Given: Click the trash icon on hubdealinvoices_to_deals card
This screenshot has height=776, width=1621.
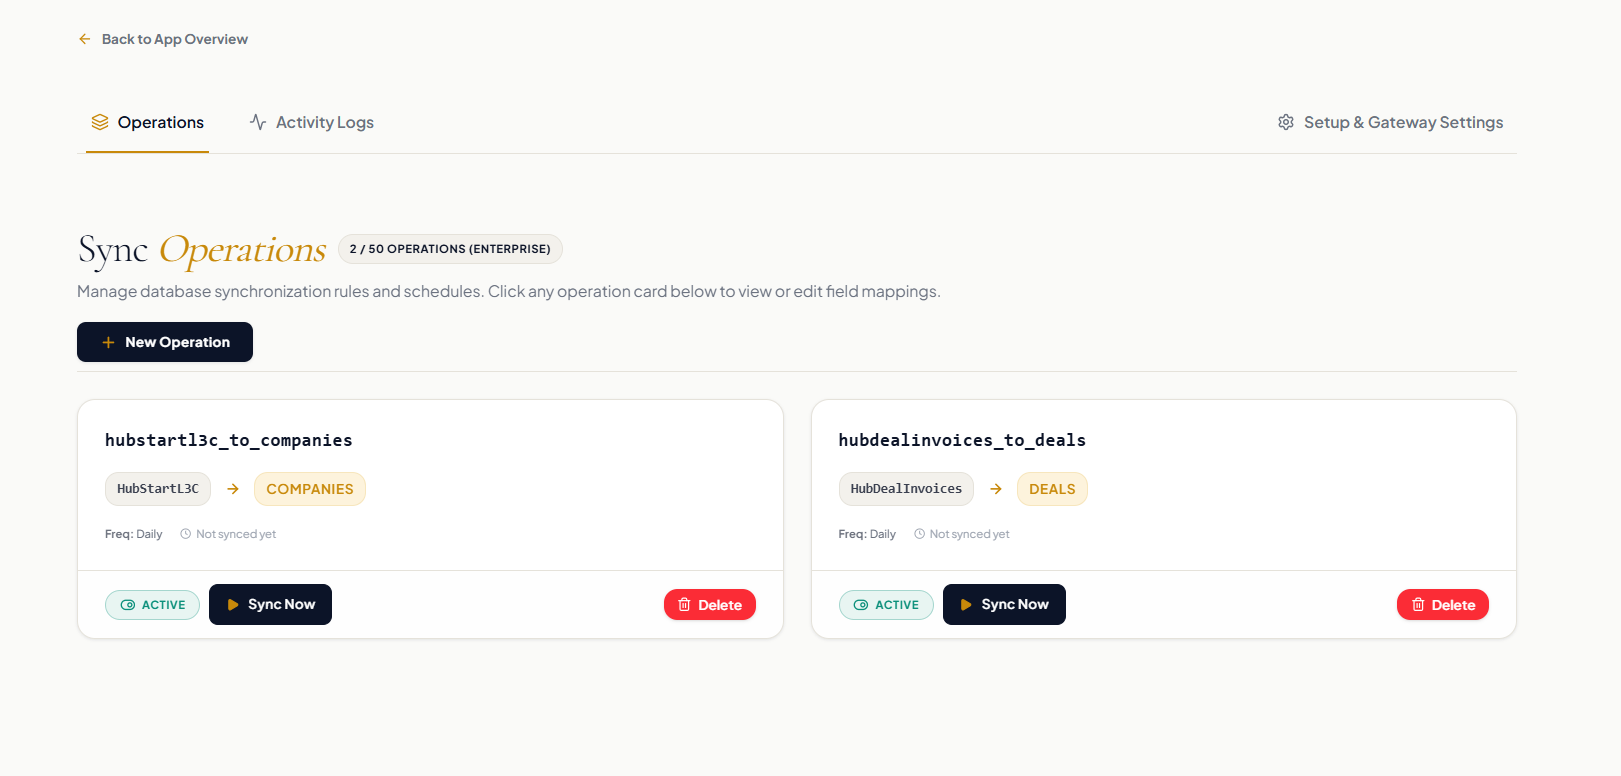Looking at the screenshot, I should click(x=1418, y=605).
